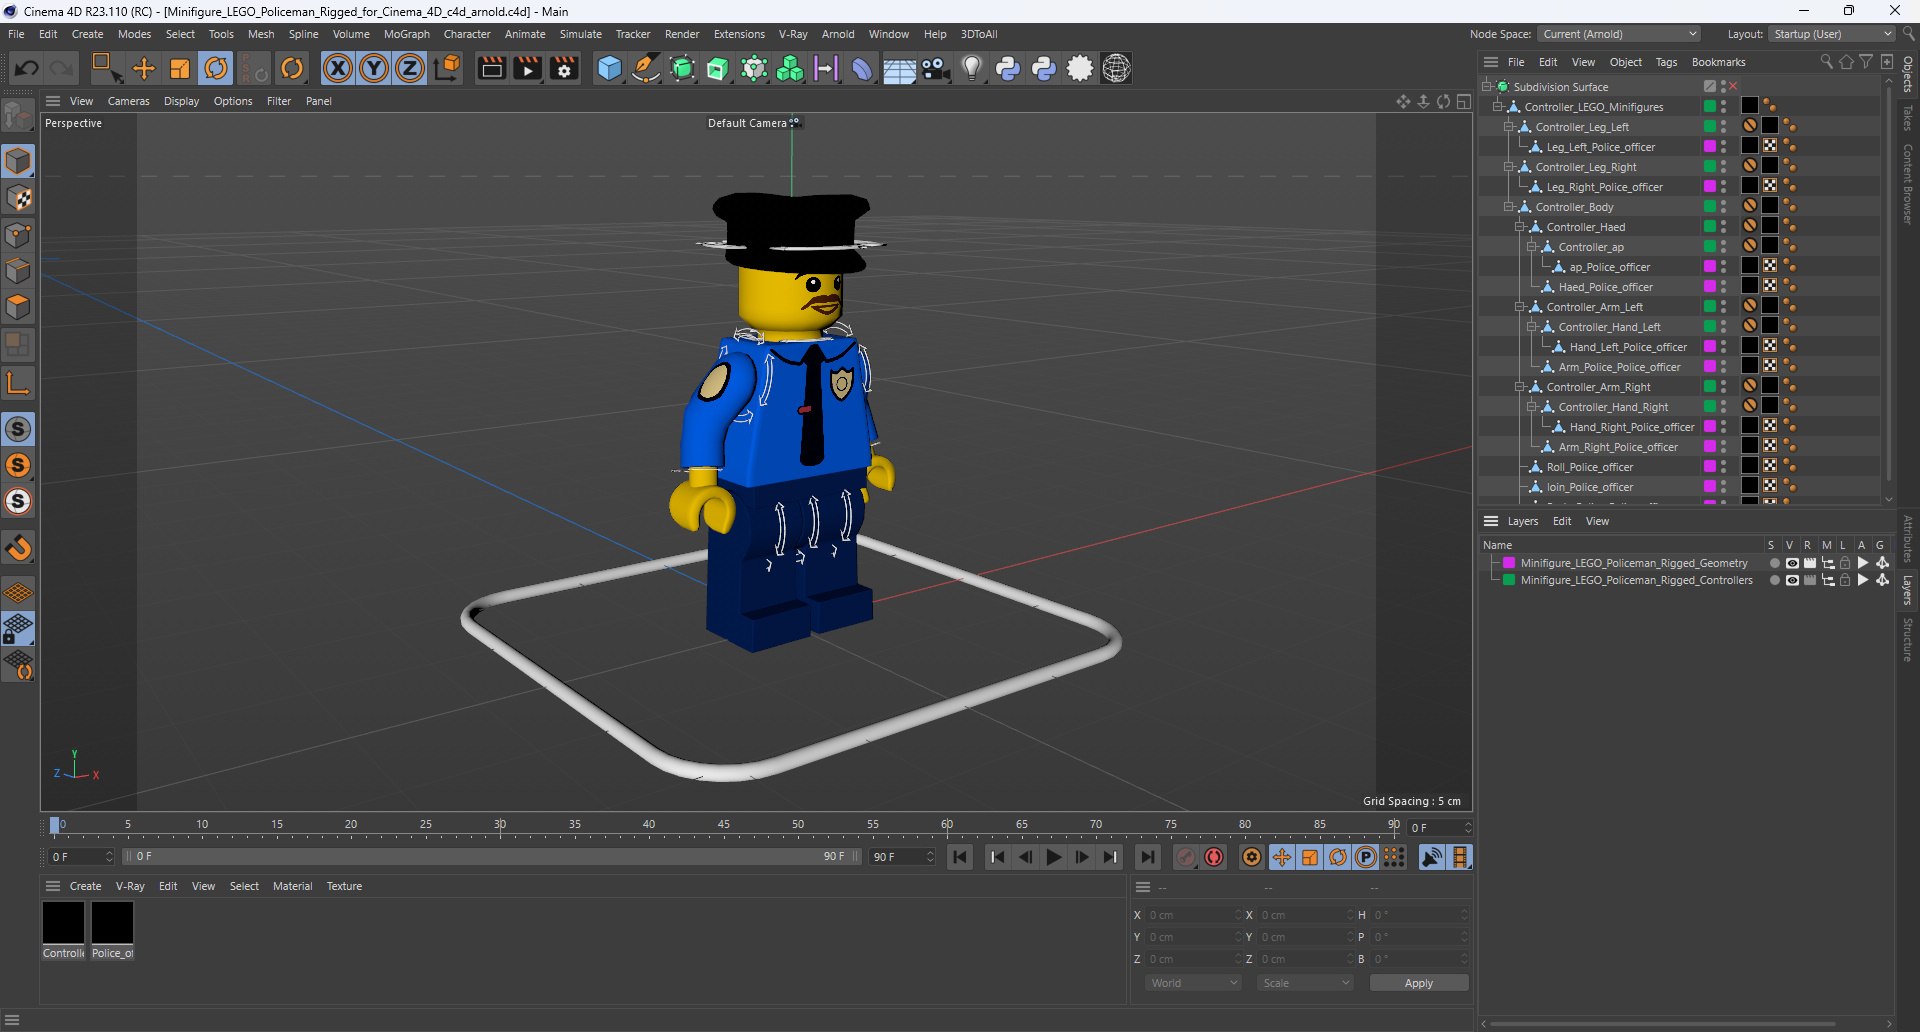1920x1032 pixels.
Task: Click Render View clapperboard icon
Action: click(x=491, y=68)
